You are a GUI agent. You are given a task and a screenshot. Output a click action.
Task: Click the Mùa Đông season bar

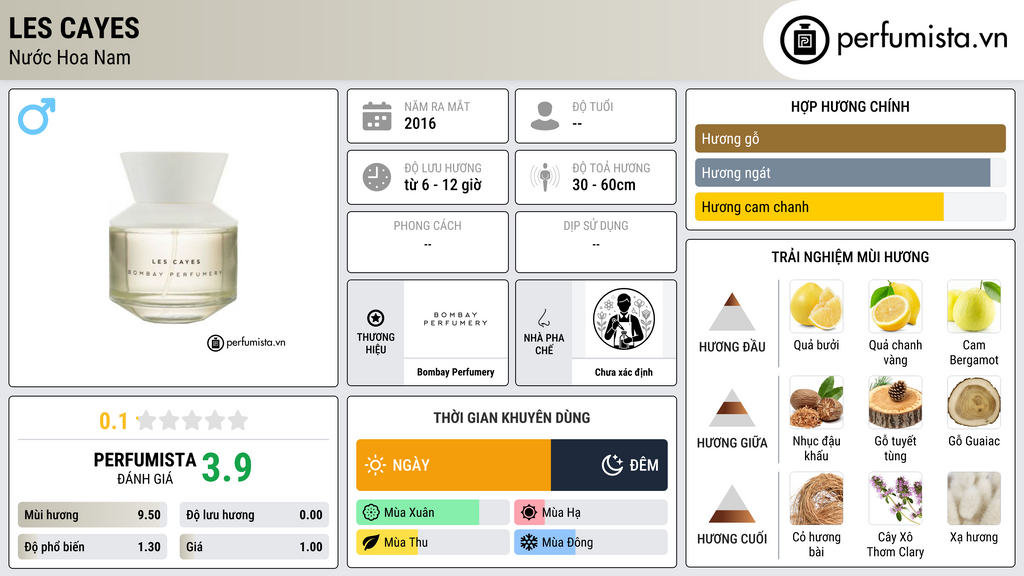pyautogui.click(x=590, y=543)
